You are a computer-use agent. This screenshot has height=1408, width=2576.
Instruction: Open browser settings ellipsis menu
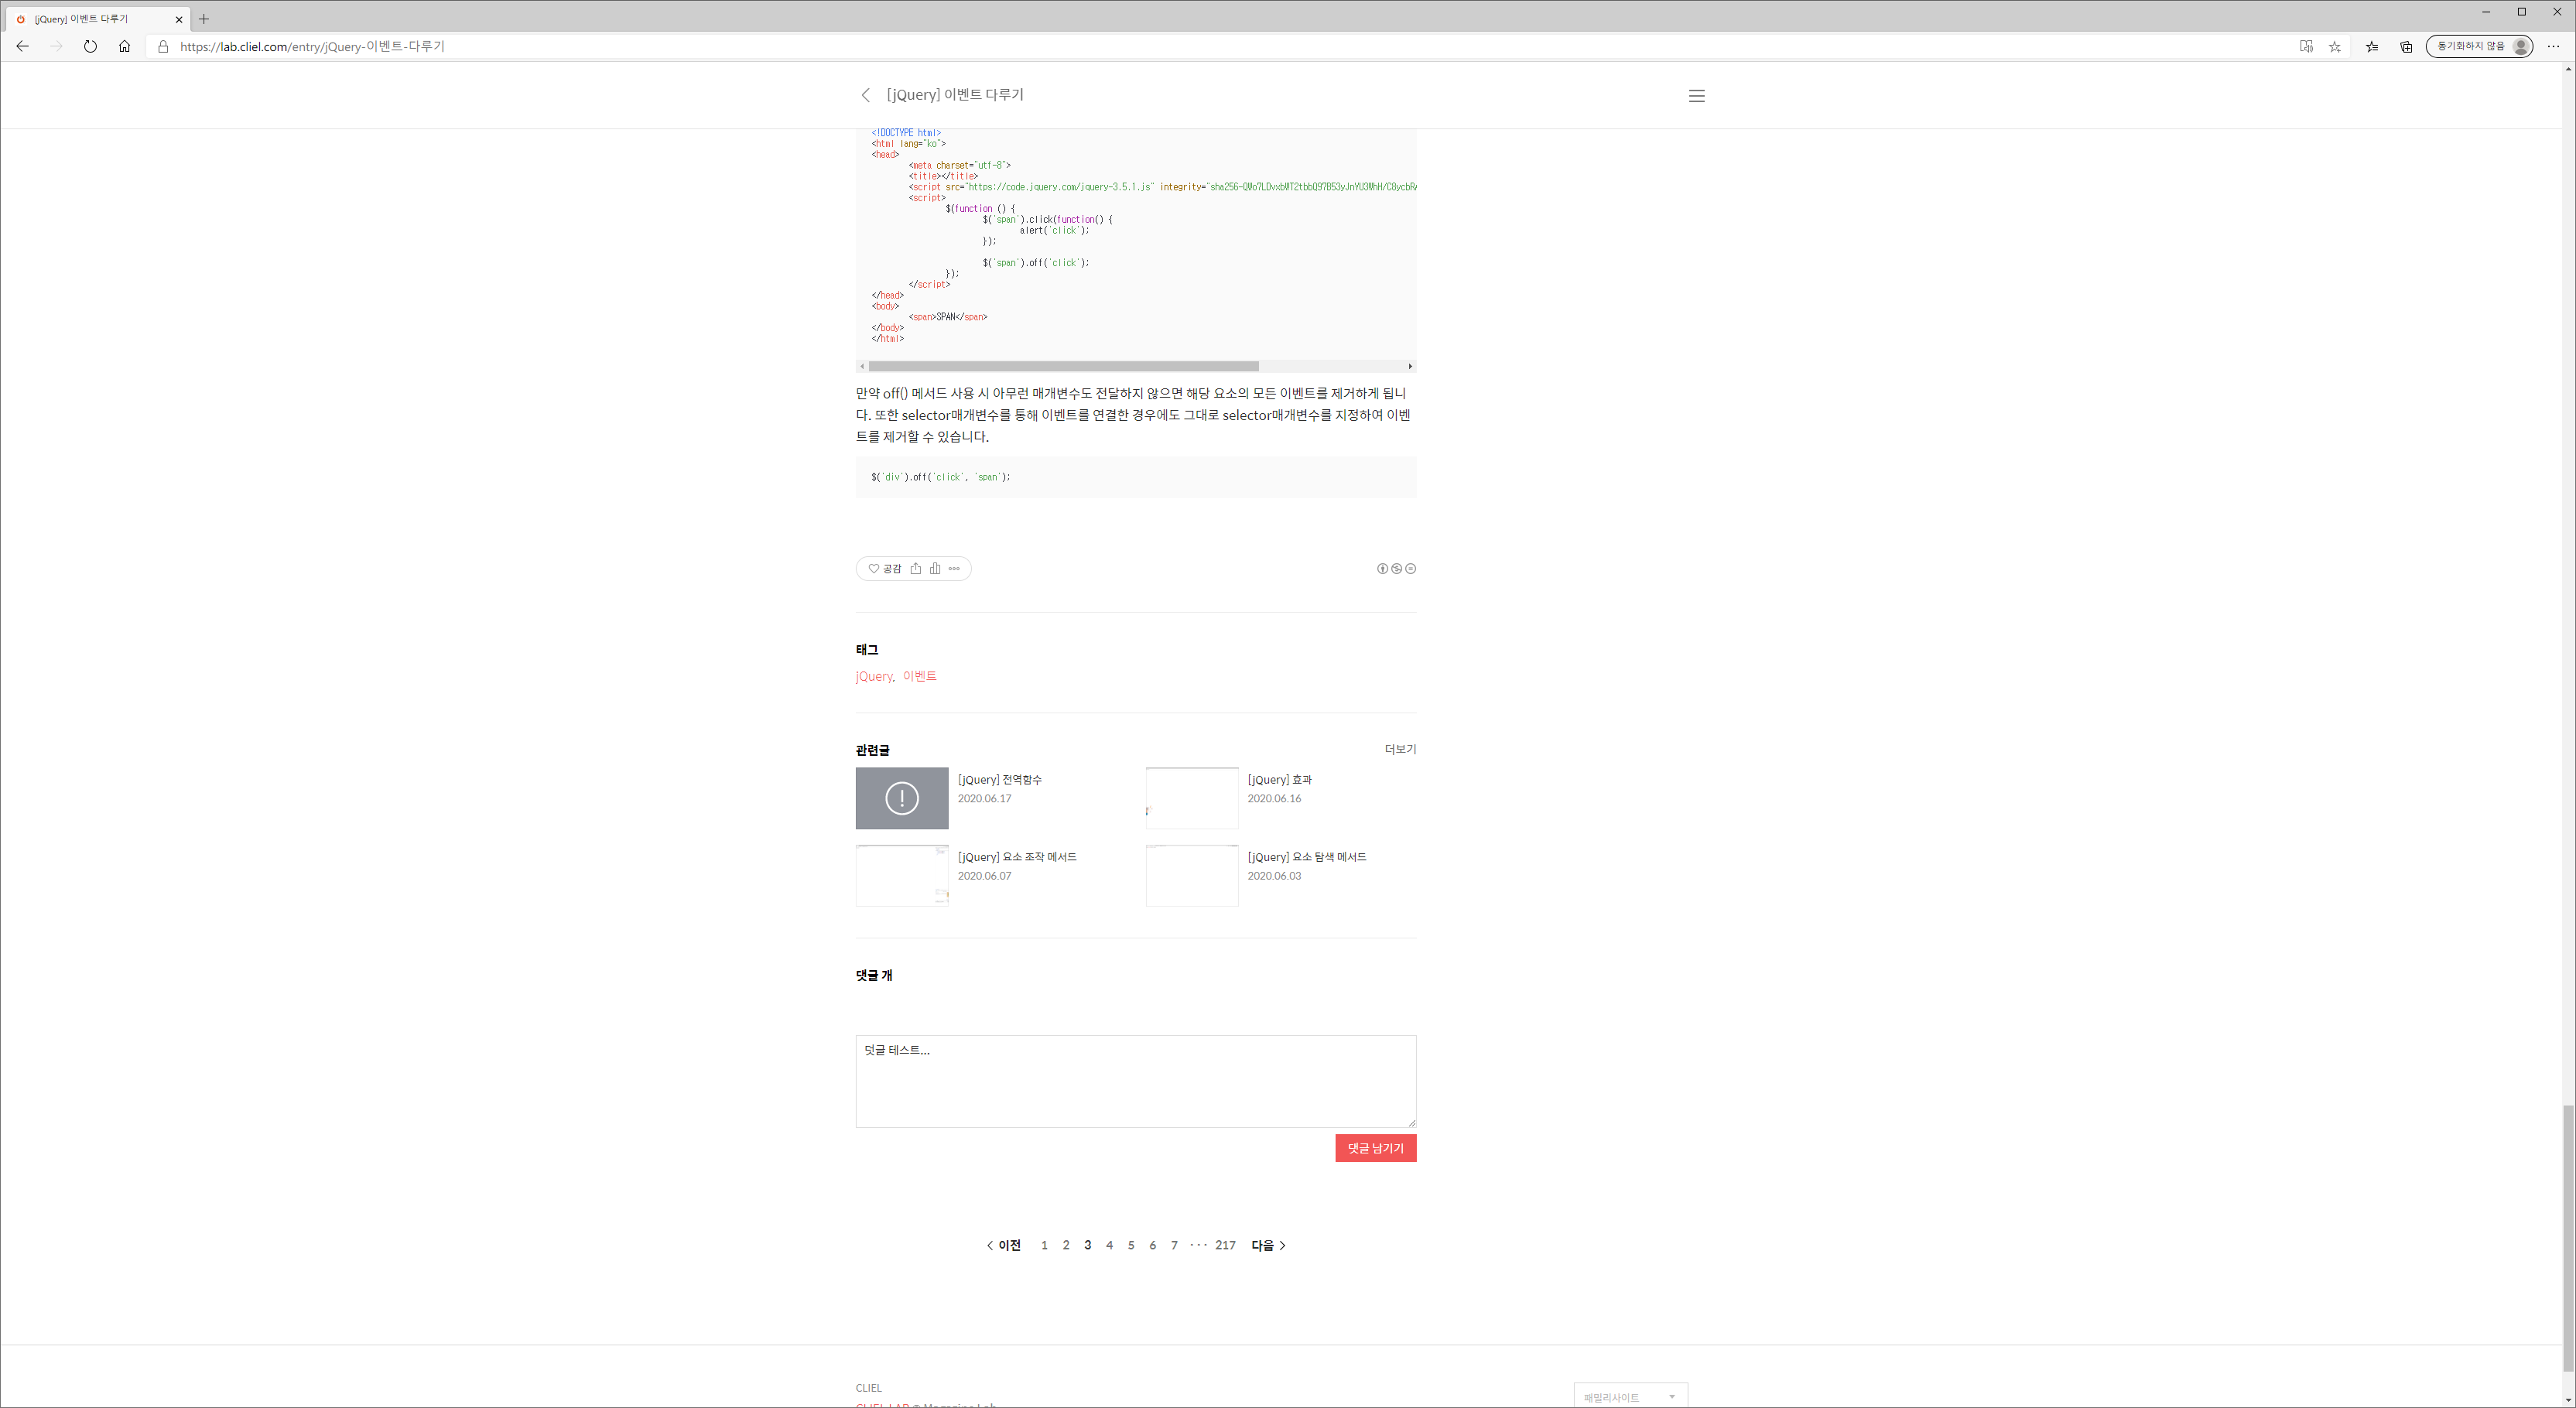click(x=2553, y=46)
